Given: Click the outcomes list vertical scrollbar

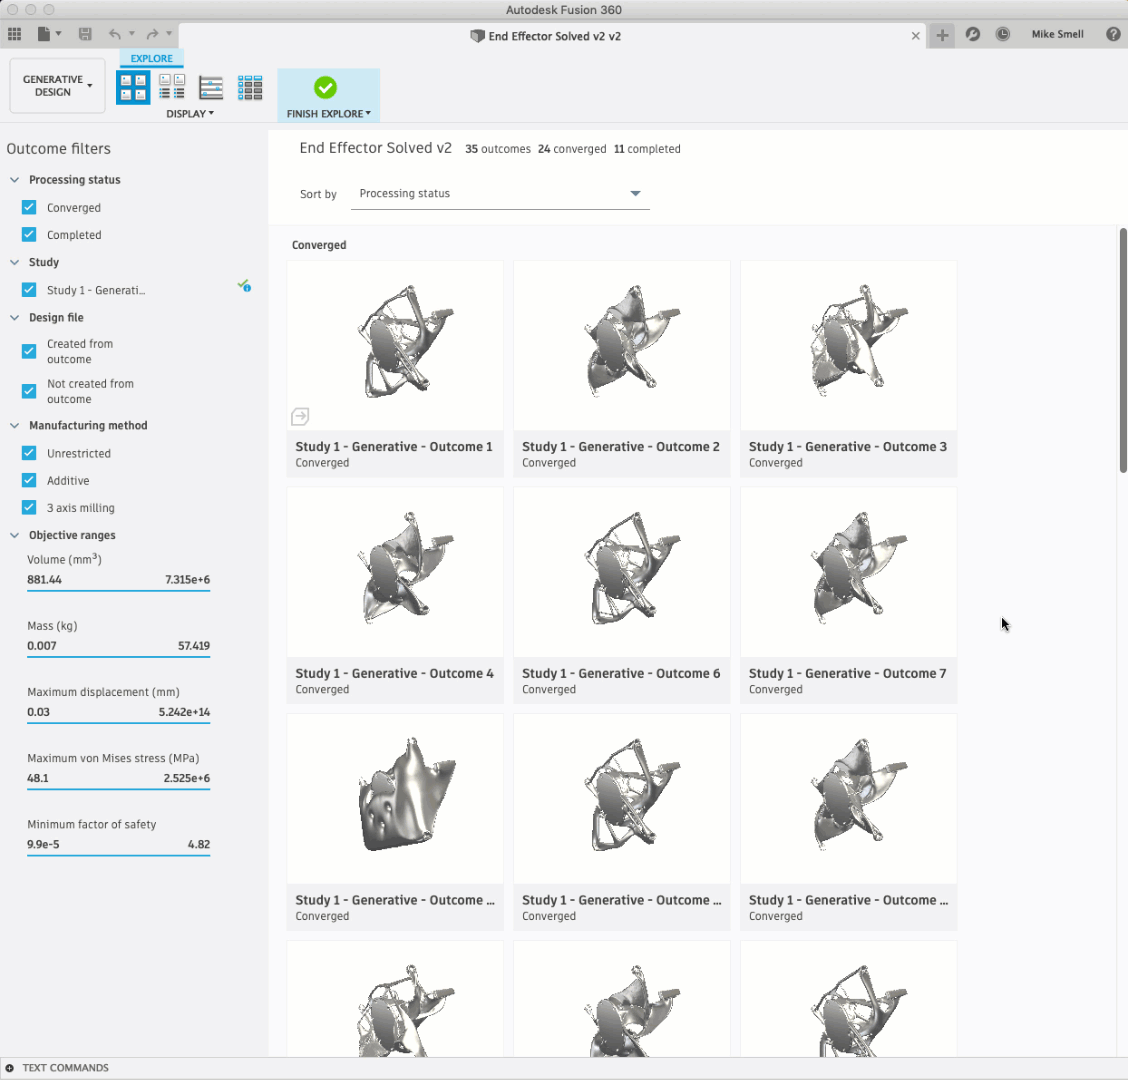Looking at the screenshot, I should (x=1123, y=350).
